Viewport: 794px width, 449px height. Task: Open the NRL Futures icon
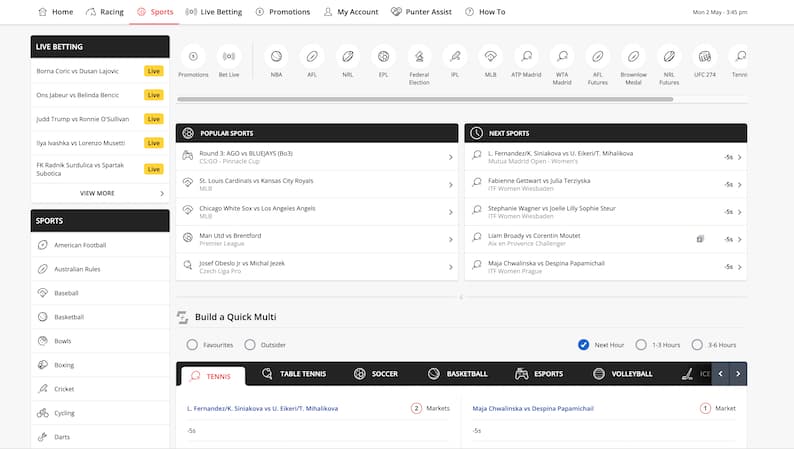[x=669, y=57]
